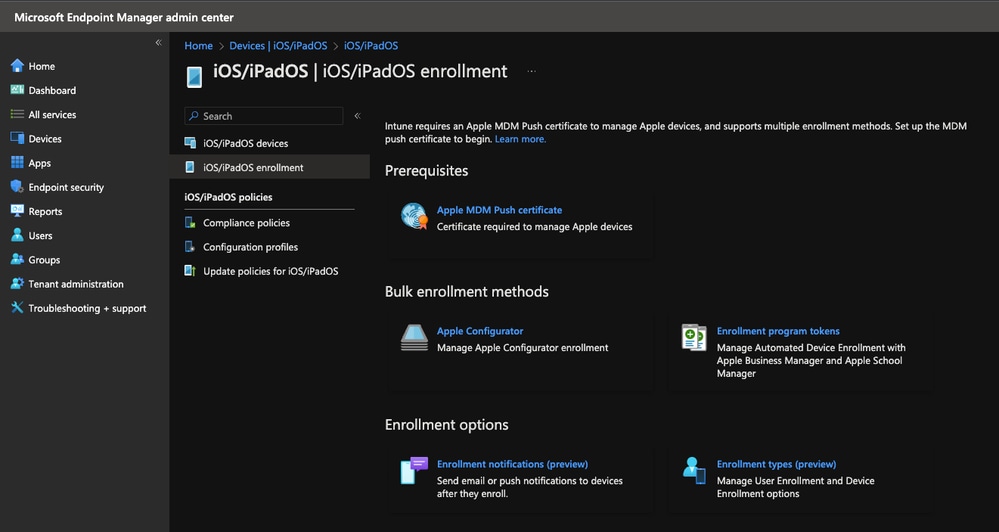This screenshot has width=999, height=532.
Task: Click the Enrollment notifications icon
Action: 414,470
